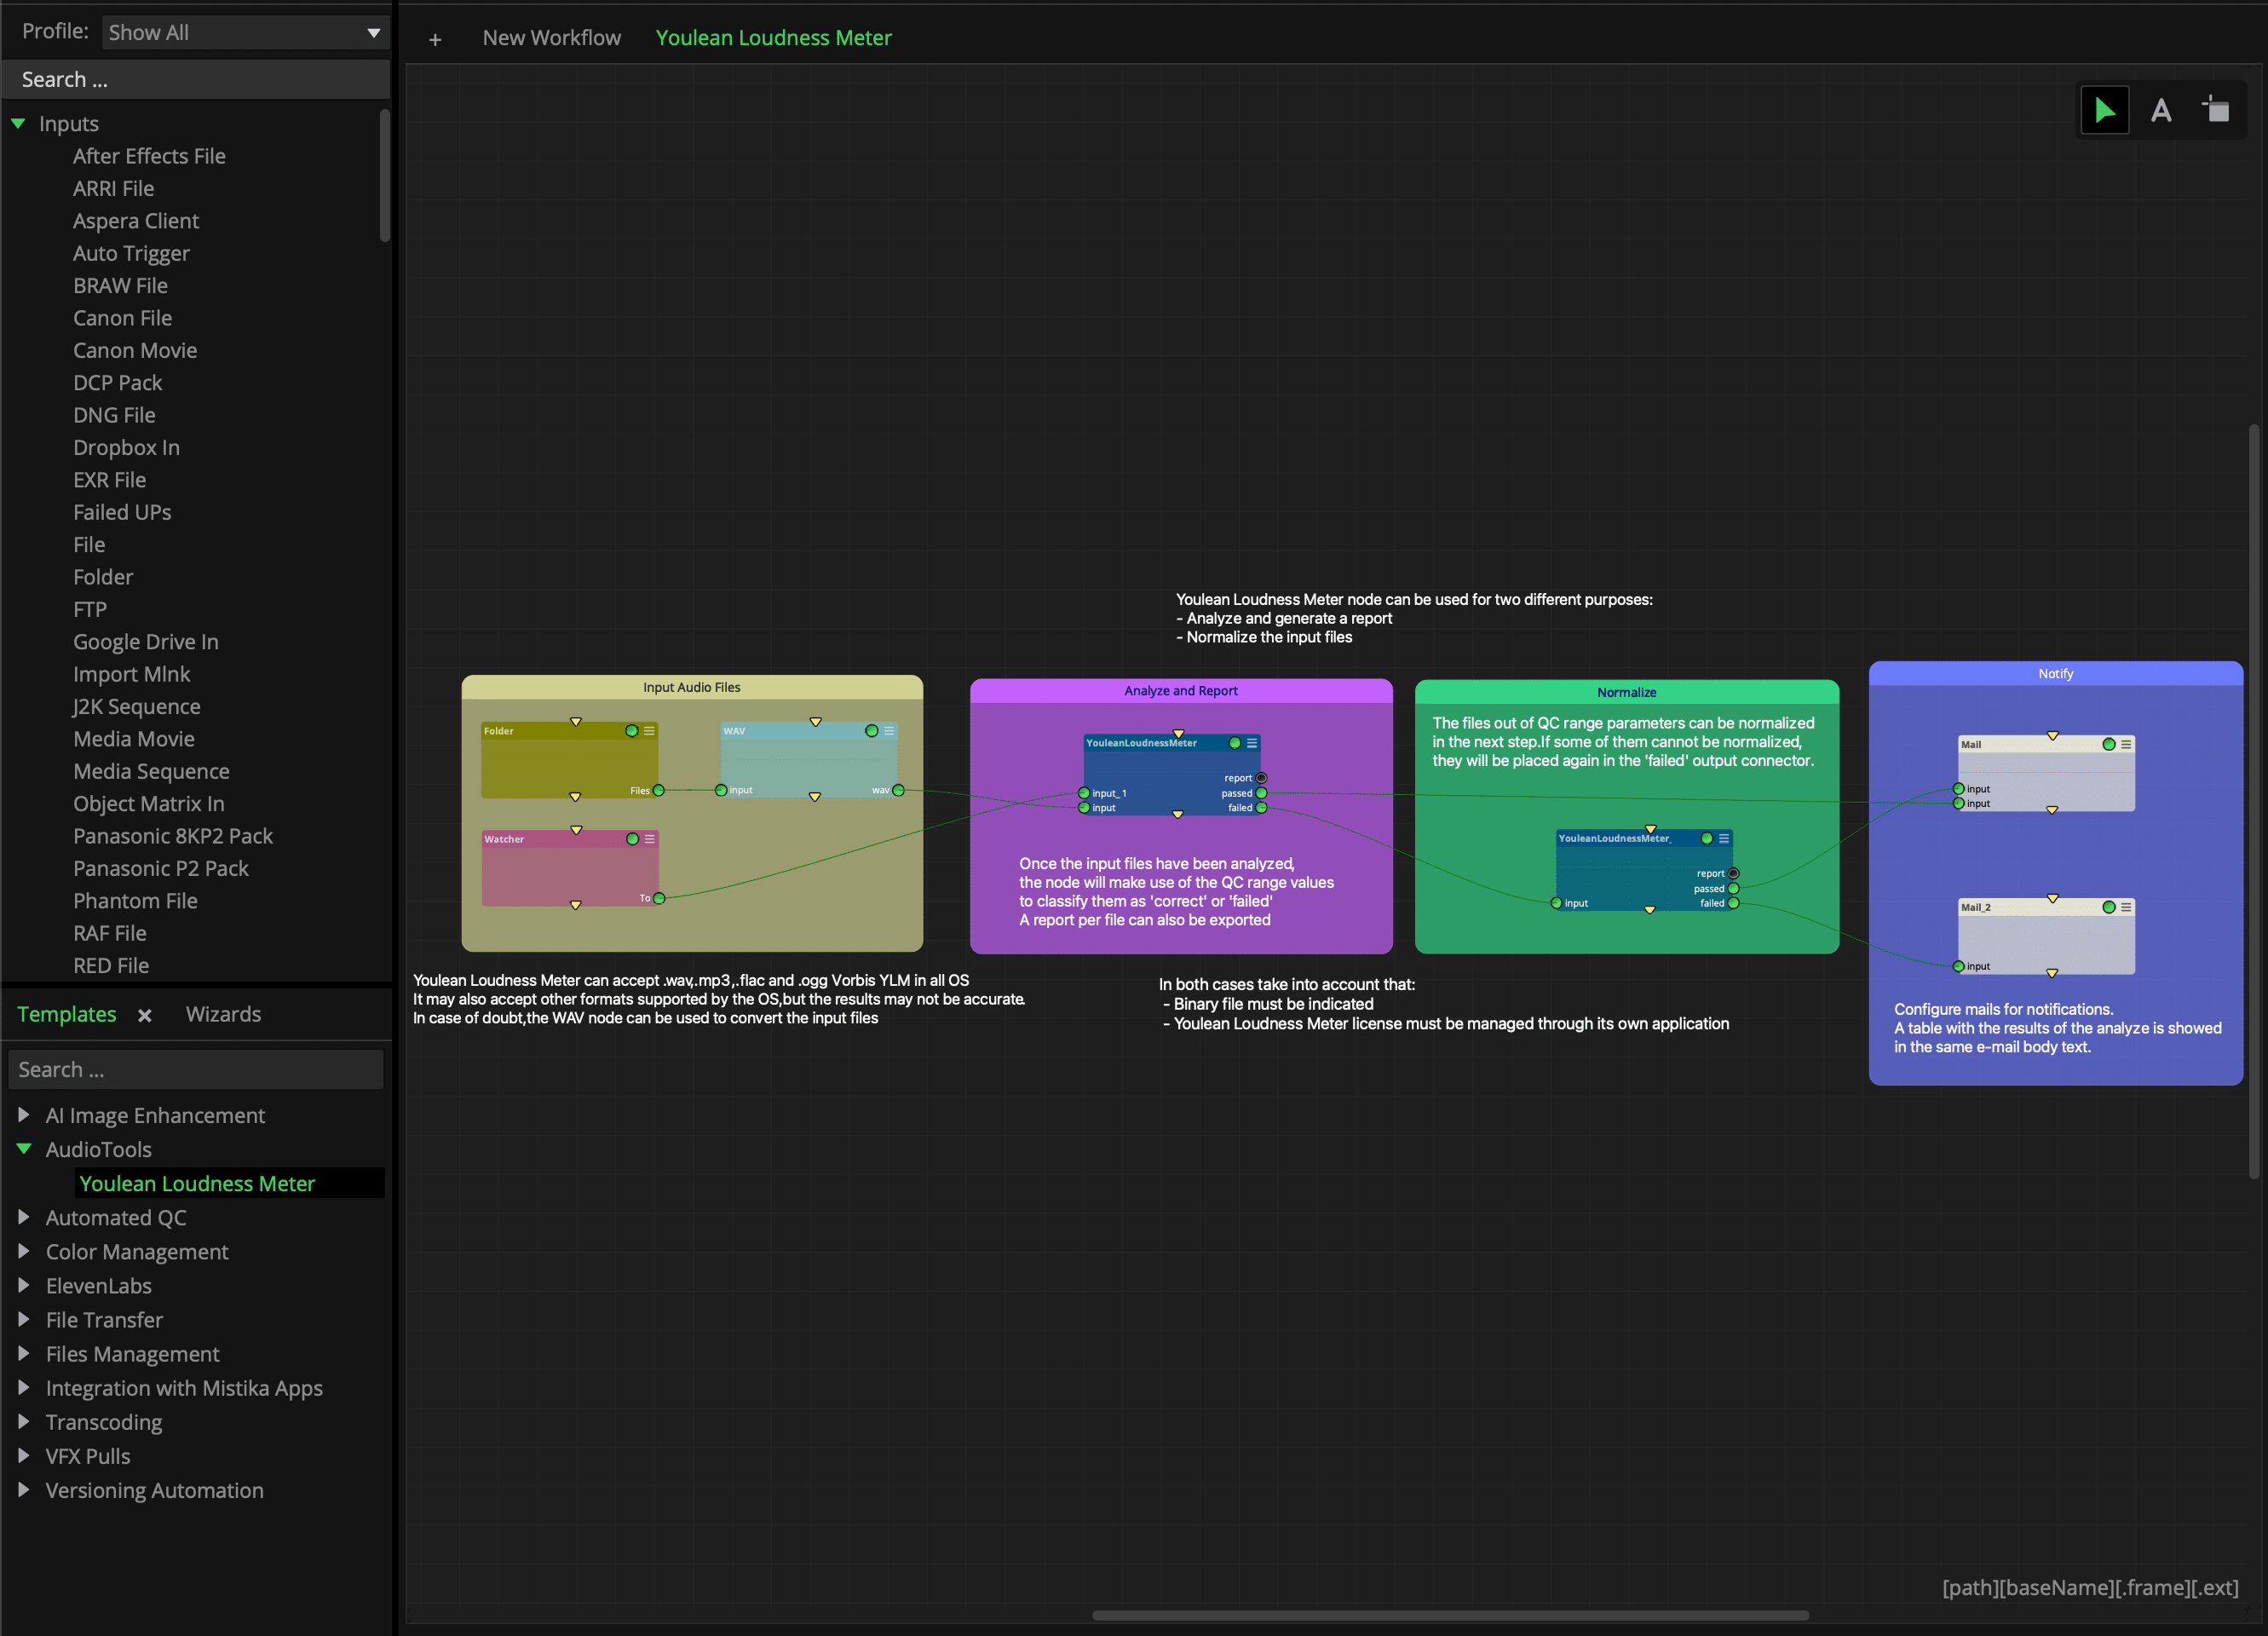Select the FTP input node
The width and height of the screenshot is (2268, 1636).
pos(90,609)
